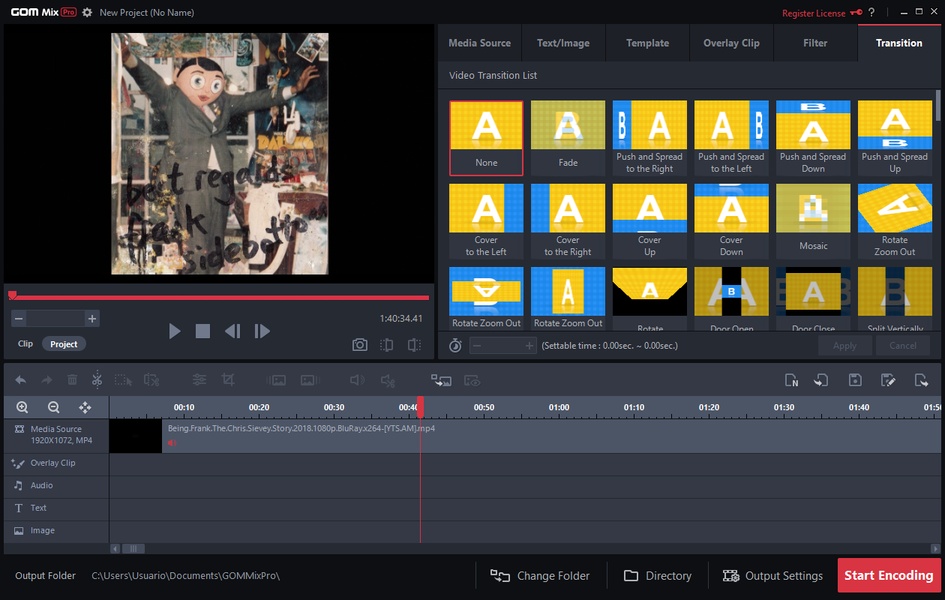Switch the preview to Clip mode

tap(25, 344)
